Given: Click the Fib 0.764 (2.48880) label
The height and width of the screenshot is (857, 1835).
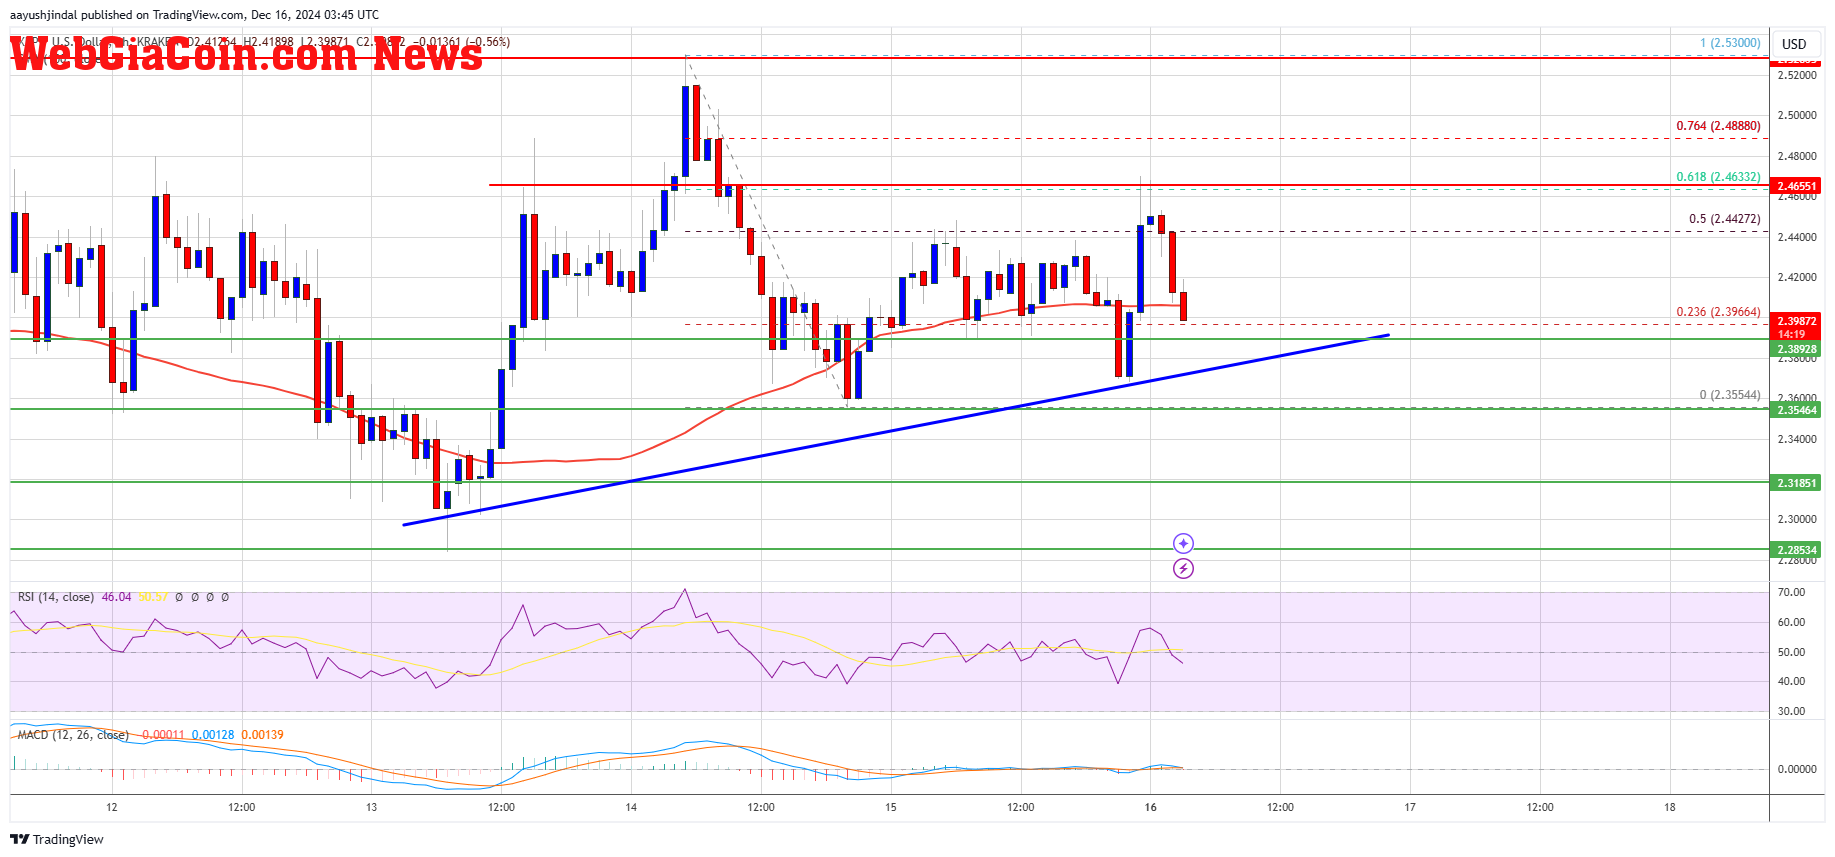Looking at the screenshot, I should pos(1718,126).
